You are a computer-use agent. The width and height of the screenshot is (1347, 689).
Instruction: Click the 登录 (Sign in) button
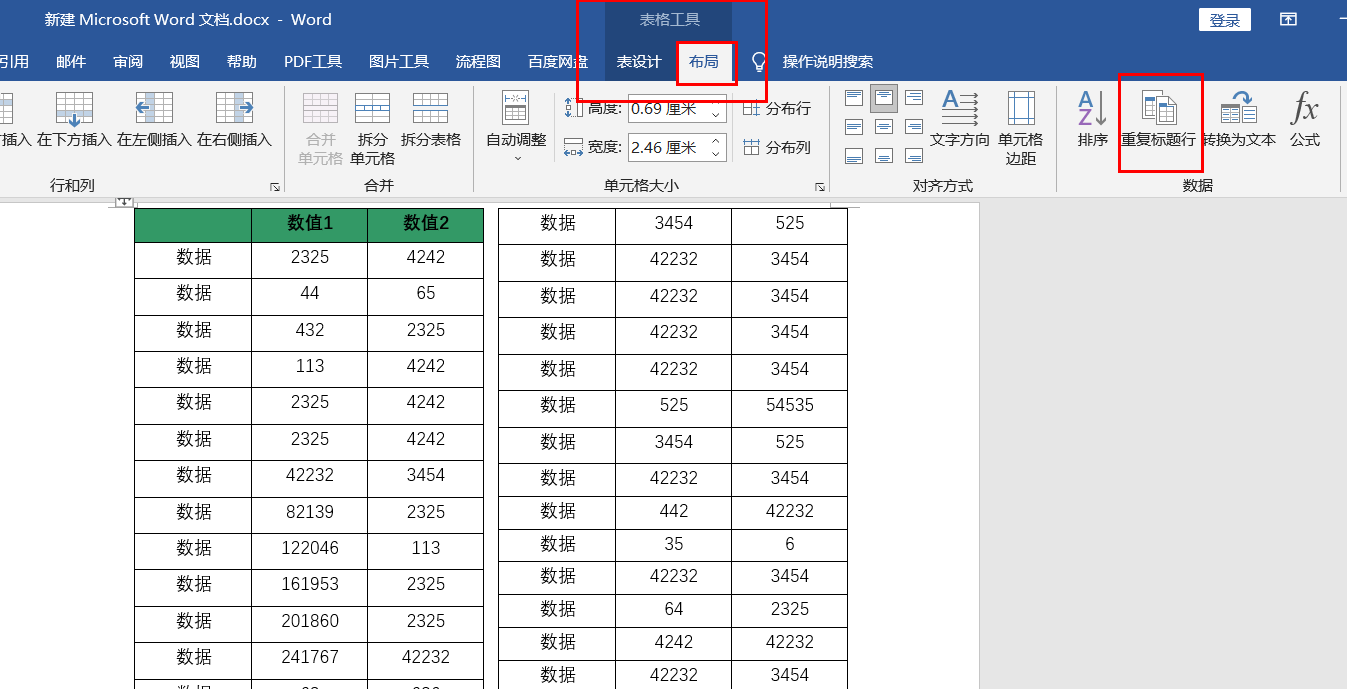point(1224,19)
